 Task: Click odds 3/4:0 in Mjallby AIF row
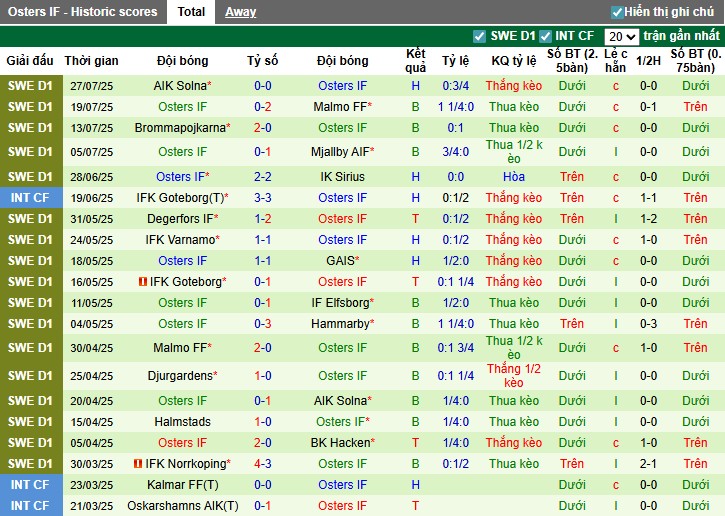click(455, 152)
